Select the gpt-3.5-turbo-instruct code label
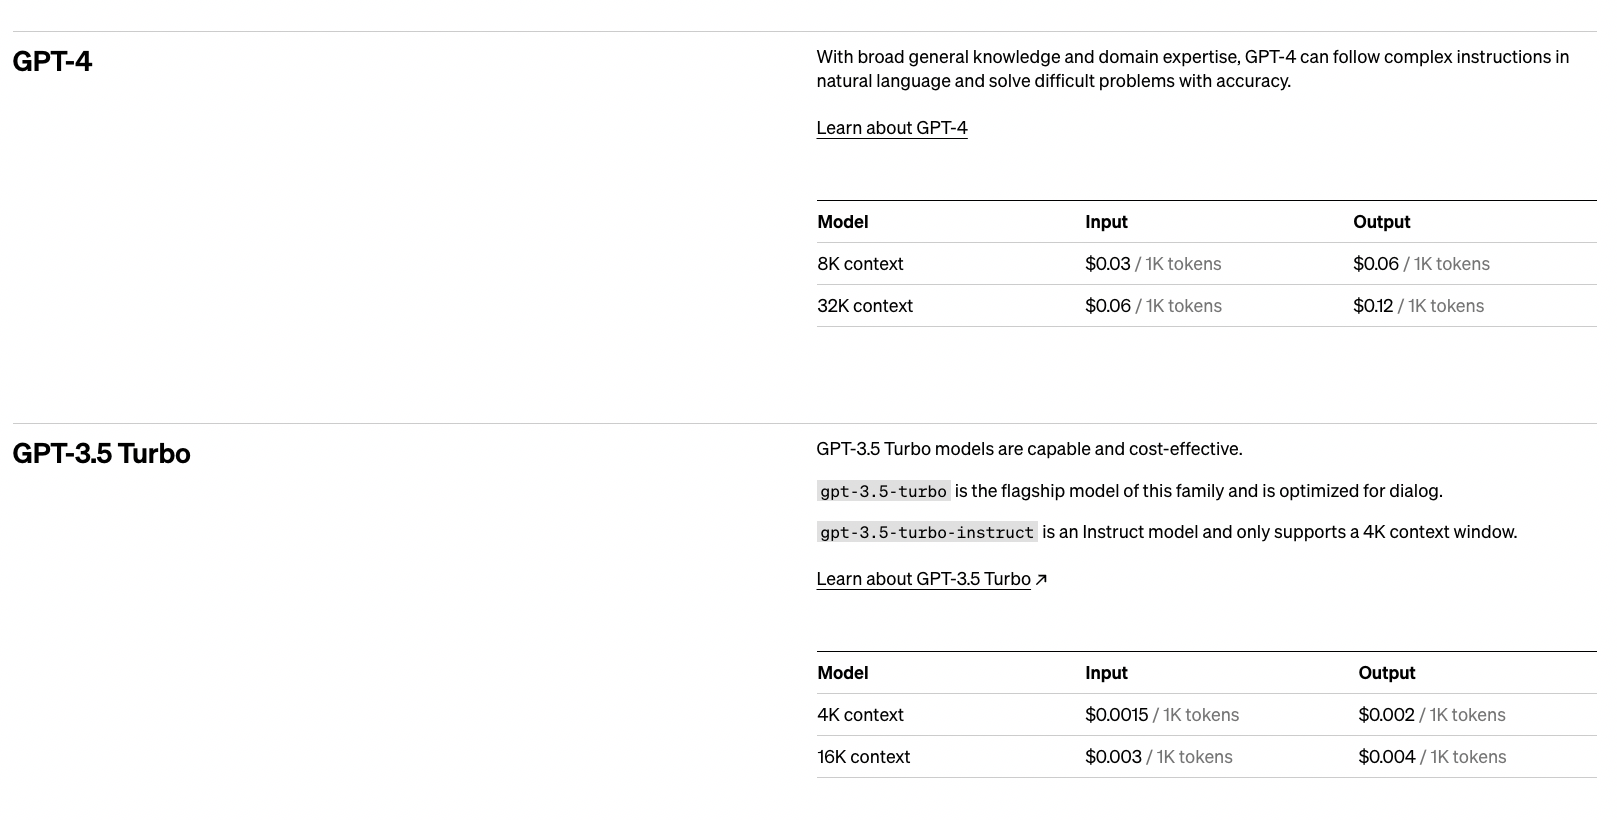This screenshot has height=820, width=1617. pyautogui.click(x=926, y=532)
